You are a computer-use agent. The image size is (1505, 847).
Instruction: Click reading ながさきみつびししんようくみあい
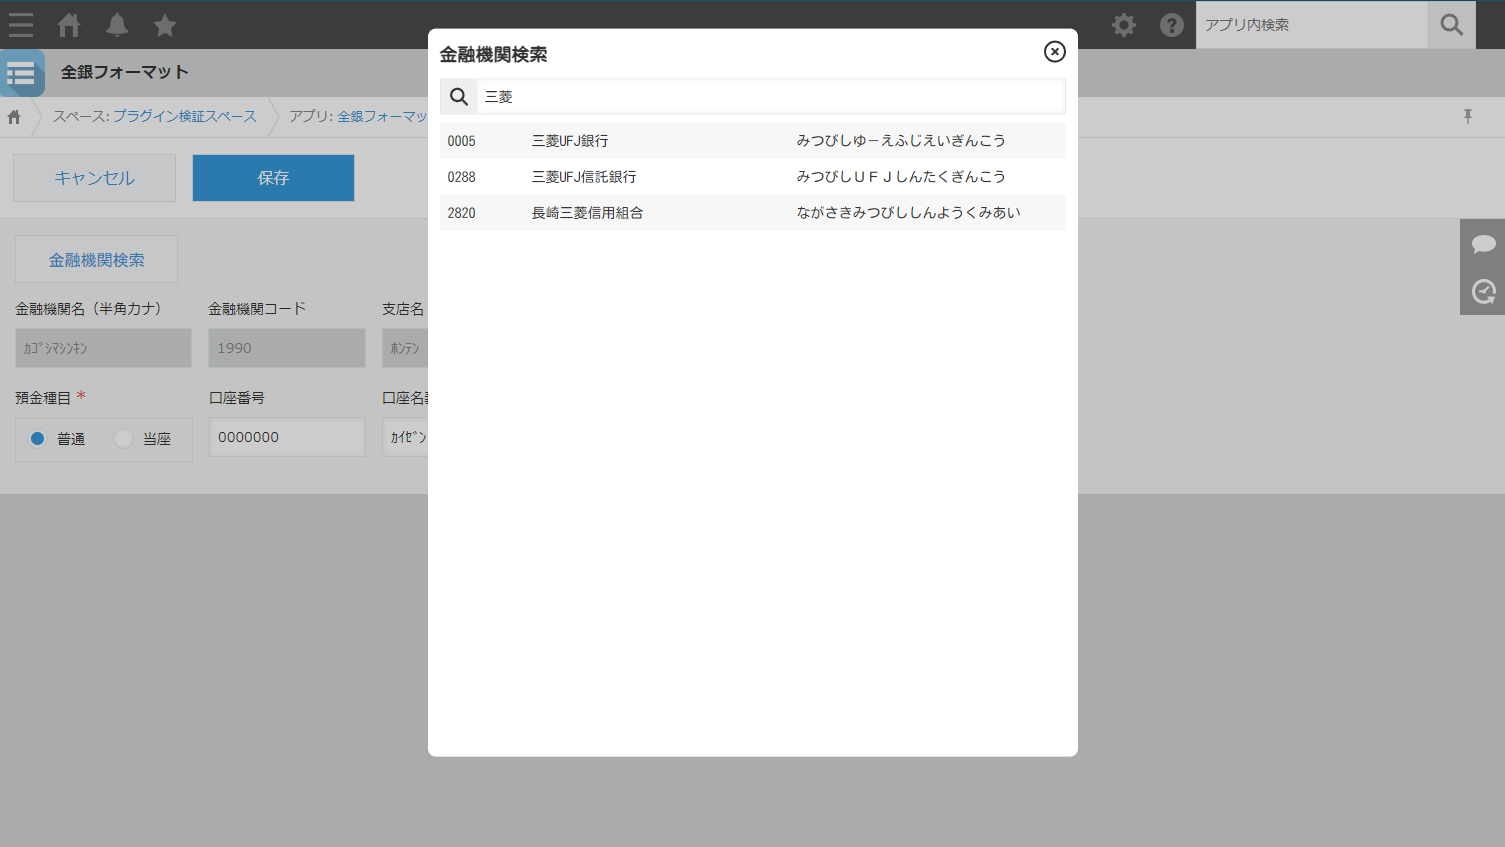[908, 213]
